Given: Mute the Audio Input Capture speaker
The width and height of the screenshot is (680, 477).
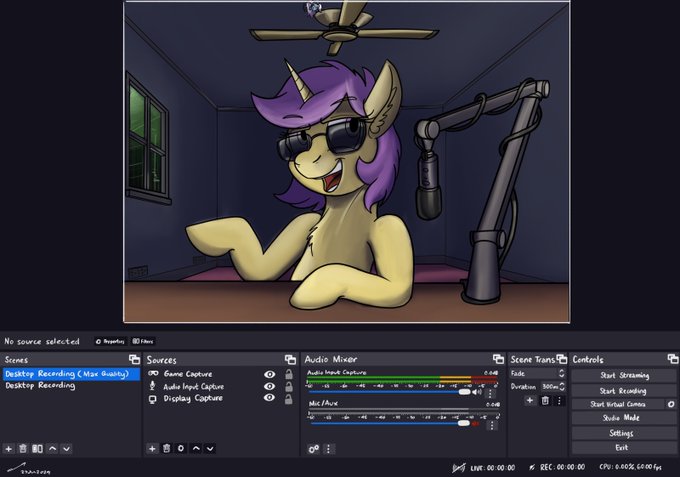Looking at the screenshot, I should coord(477,392).
